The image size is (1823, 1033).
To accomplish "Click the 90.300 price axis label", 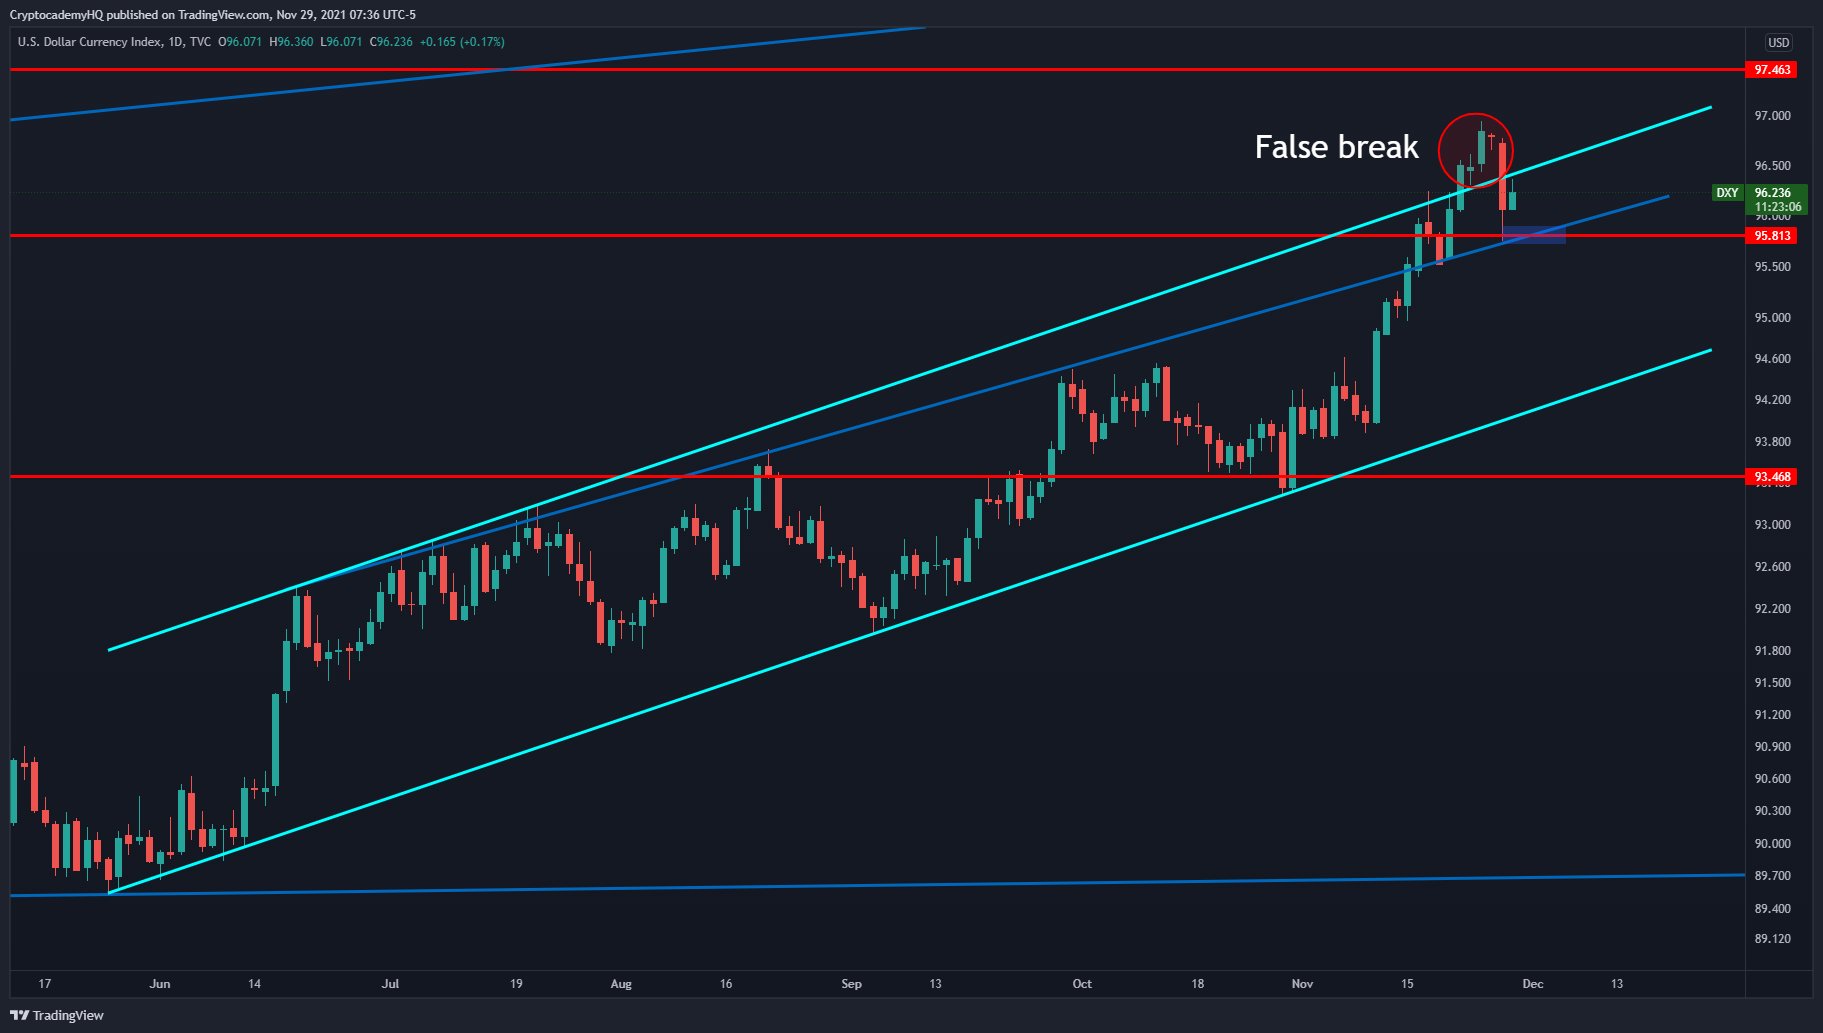I will coord(1772,811).
